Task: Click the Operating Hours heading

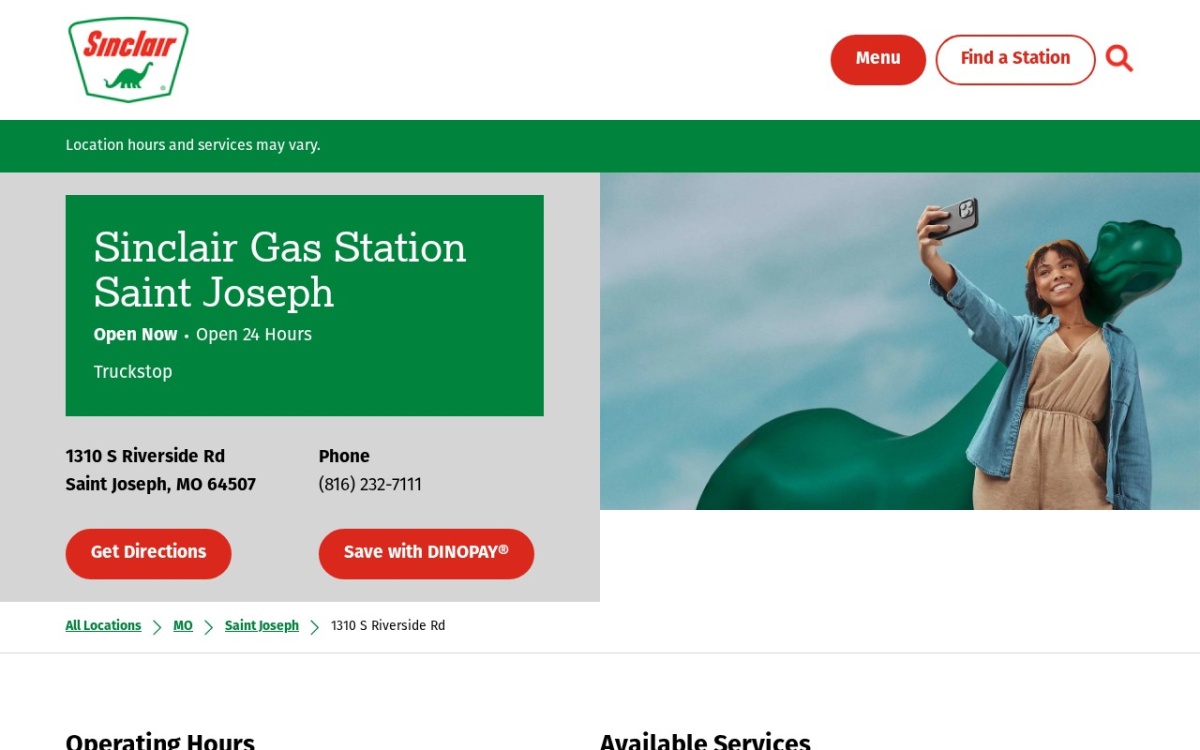Action: (x=160, y=741)
